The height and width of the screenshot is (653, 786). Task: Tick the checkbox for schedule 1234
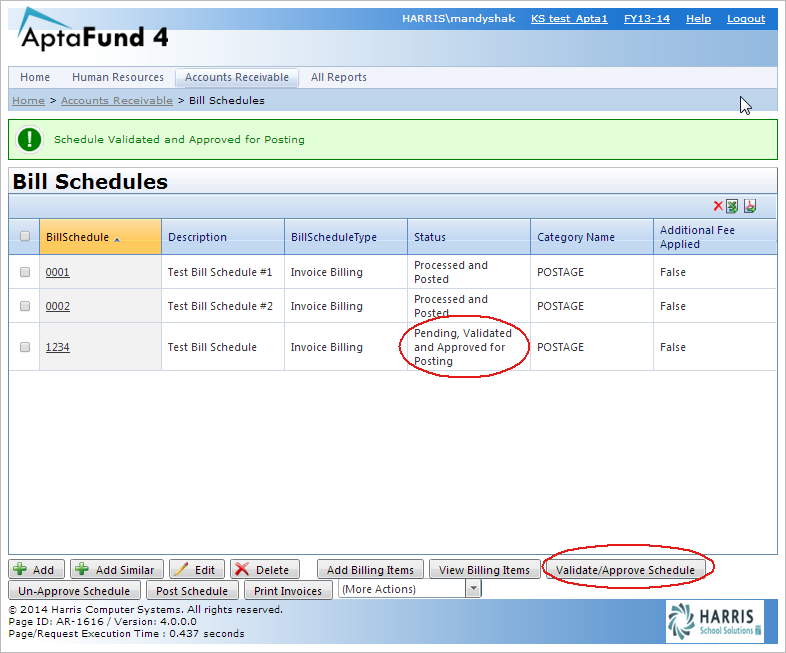tap(25, 347)
